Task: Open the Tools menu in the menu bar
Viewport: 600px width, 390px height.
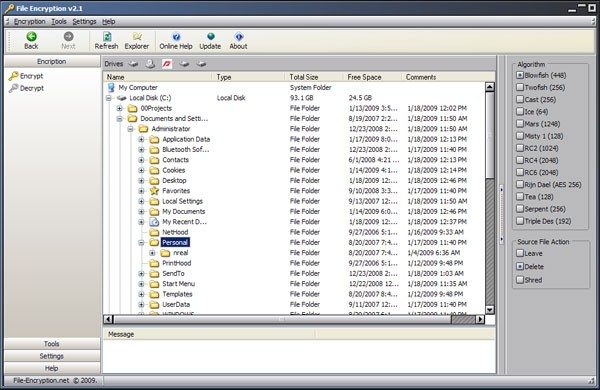Action: coord(59,21)
